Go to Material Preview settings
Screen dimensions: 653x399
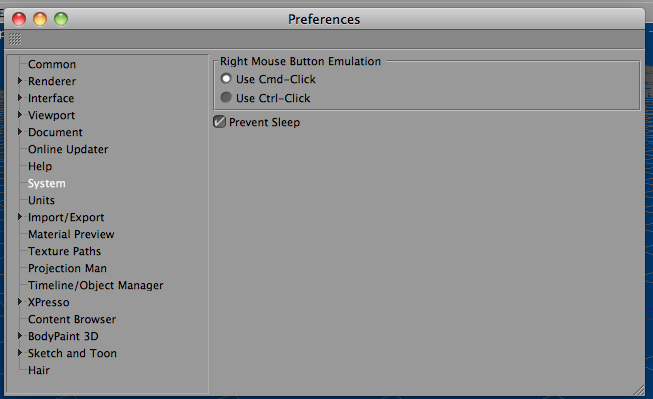71,234
